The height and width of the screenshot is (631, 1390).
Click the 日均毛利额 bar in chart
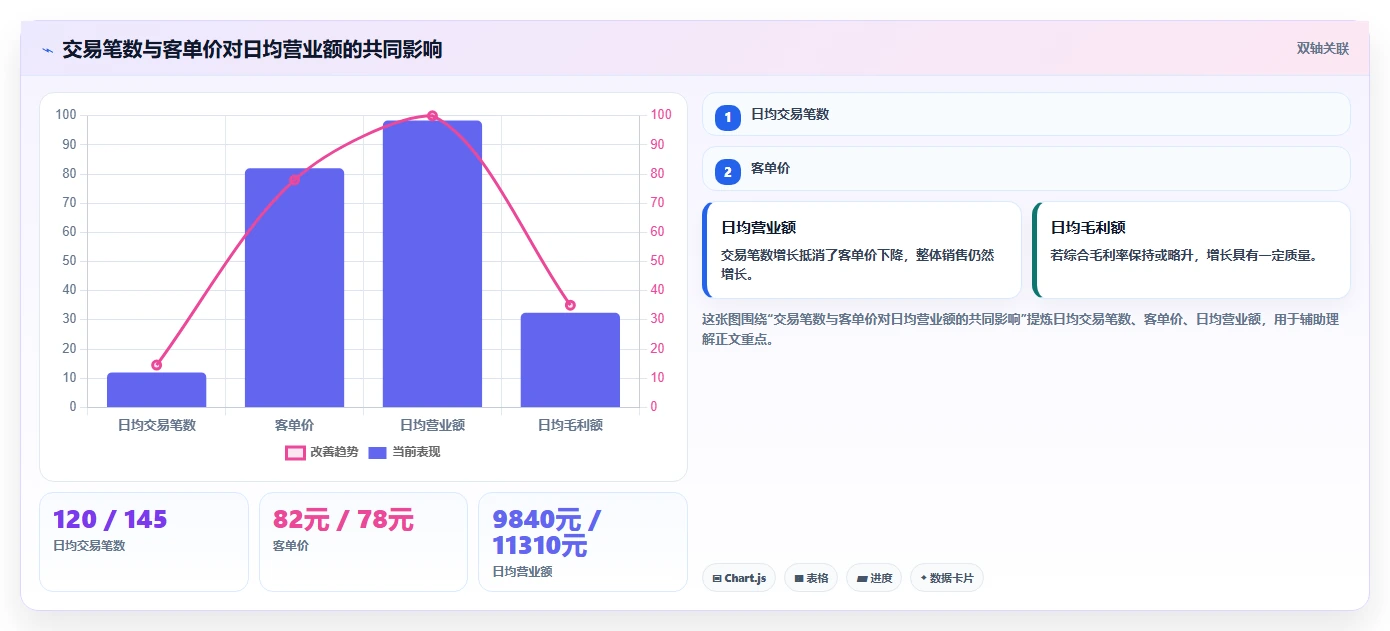570,360
